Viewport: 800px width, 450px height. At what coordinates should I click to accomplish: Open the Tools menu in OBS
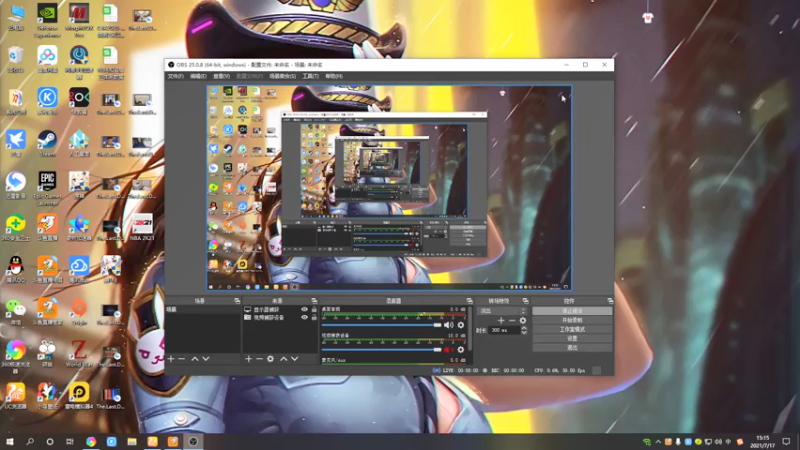pos(310,76)
